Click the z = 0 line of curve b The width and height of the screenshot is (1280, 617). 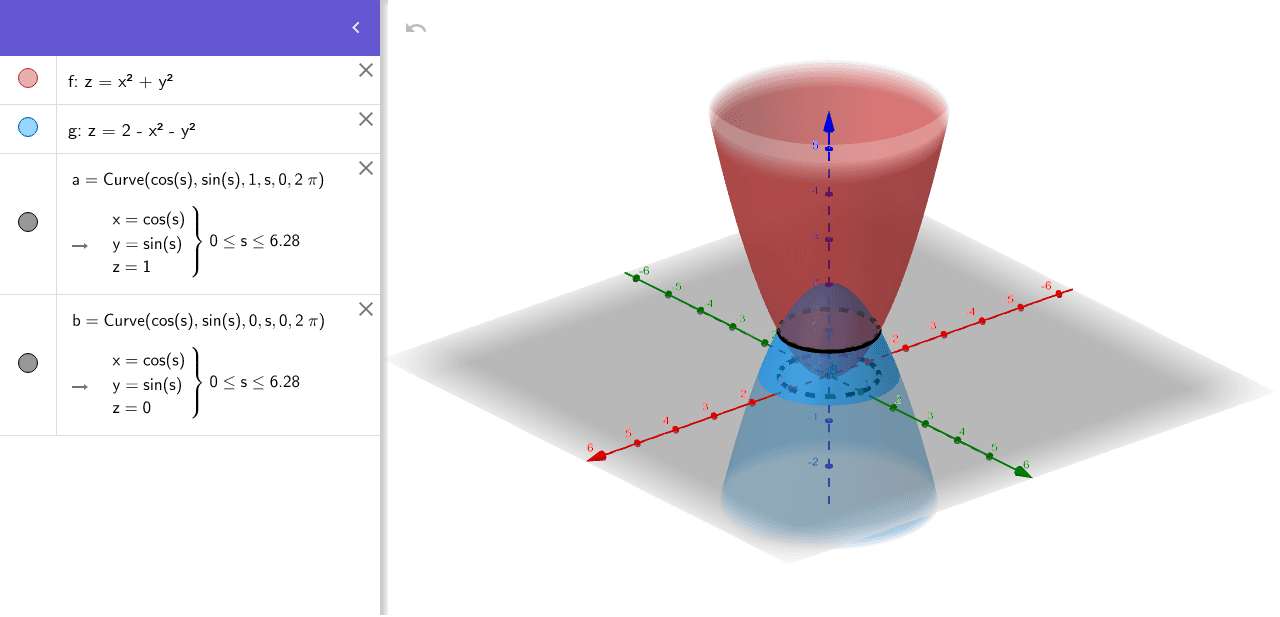pos(132,408)
